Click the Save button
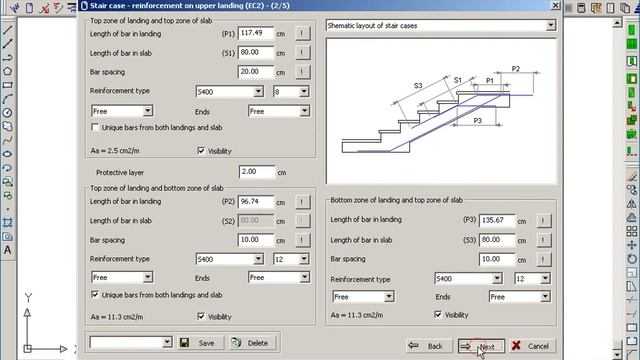 (200, 343)
